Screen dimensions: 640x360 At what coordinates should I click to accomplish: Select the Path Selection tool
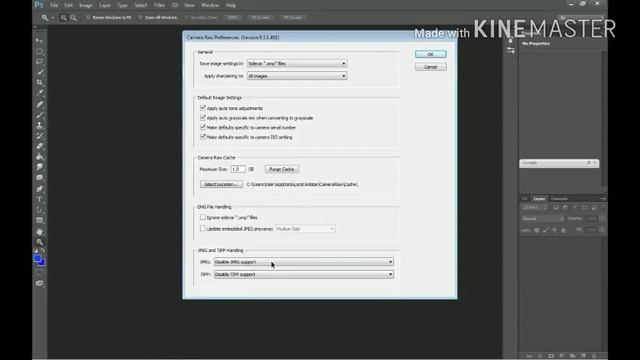point(39,210)
